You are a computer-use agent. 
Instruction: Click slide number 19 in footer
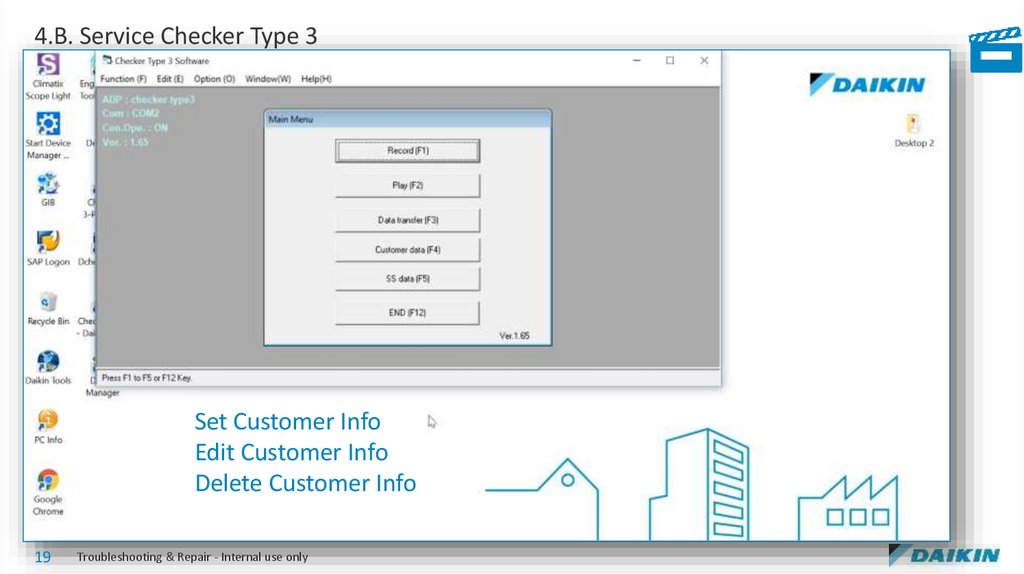click(42, 557)
